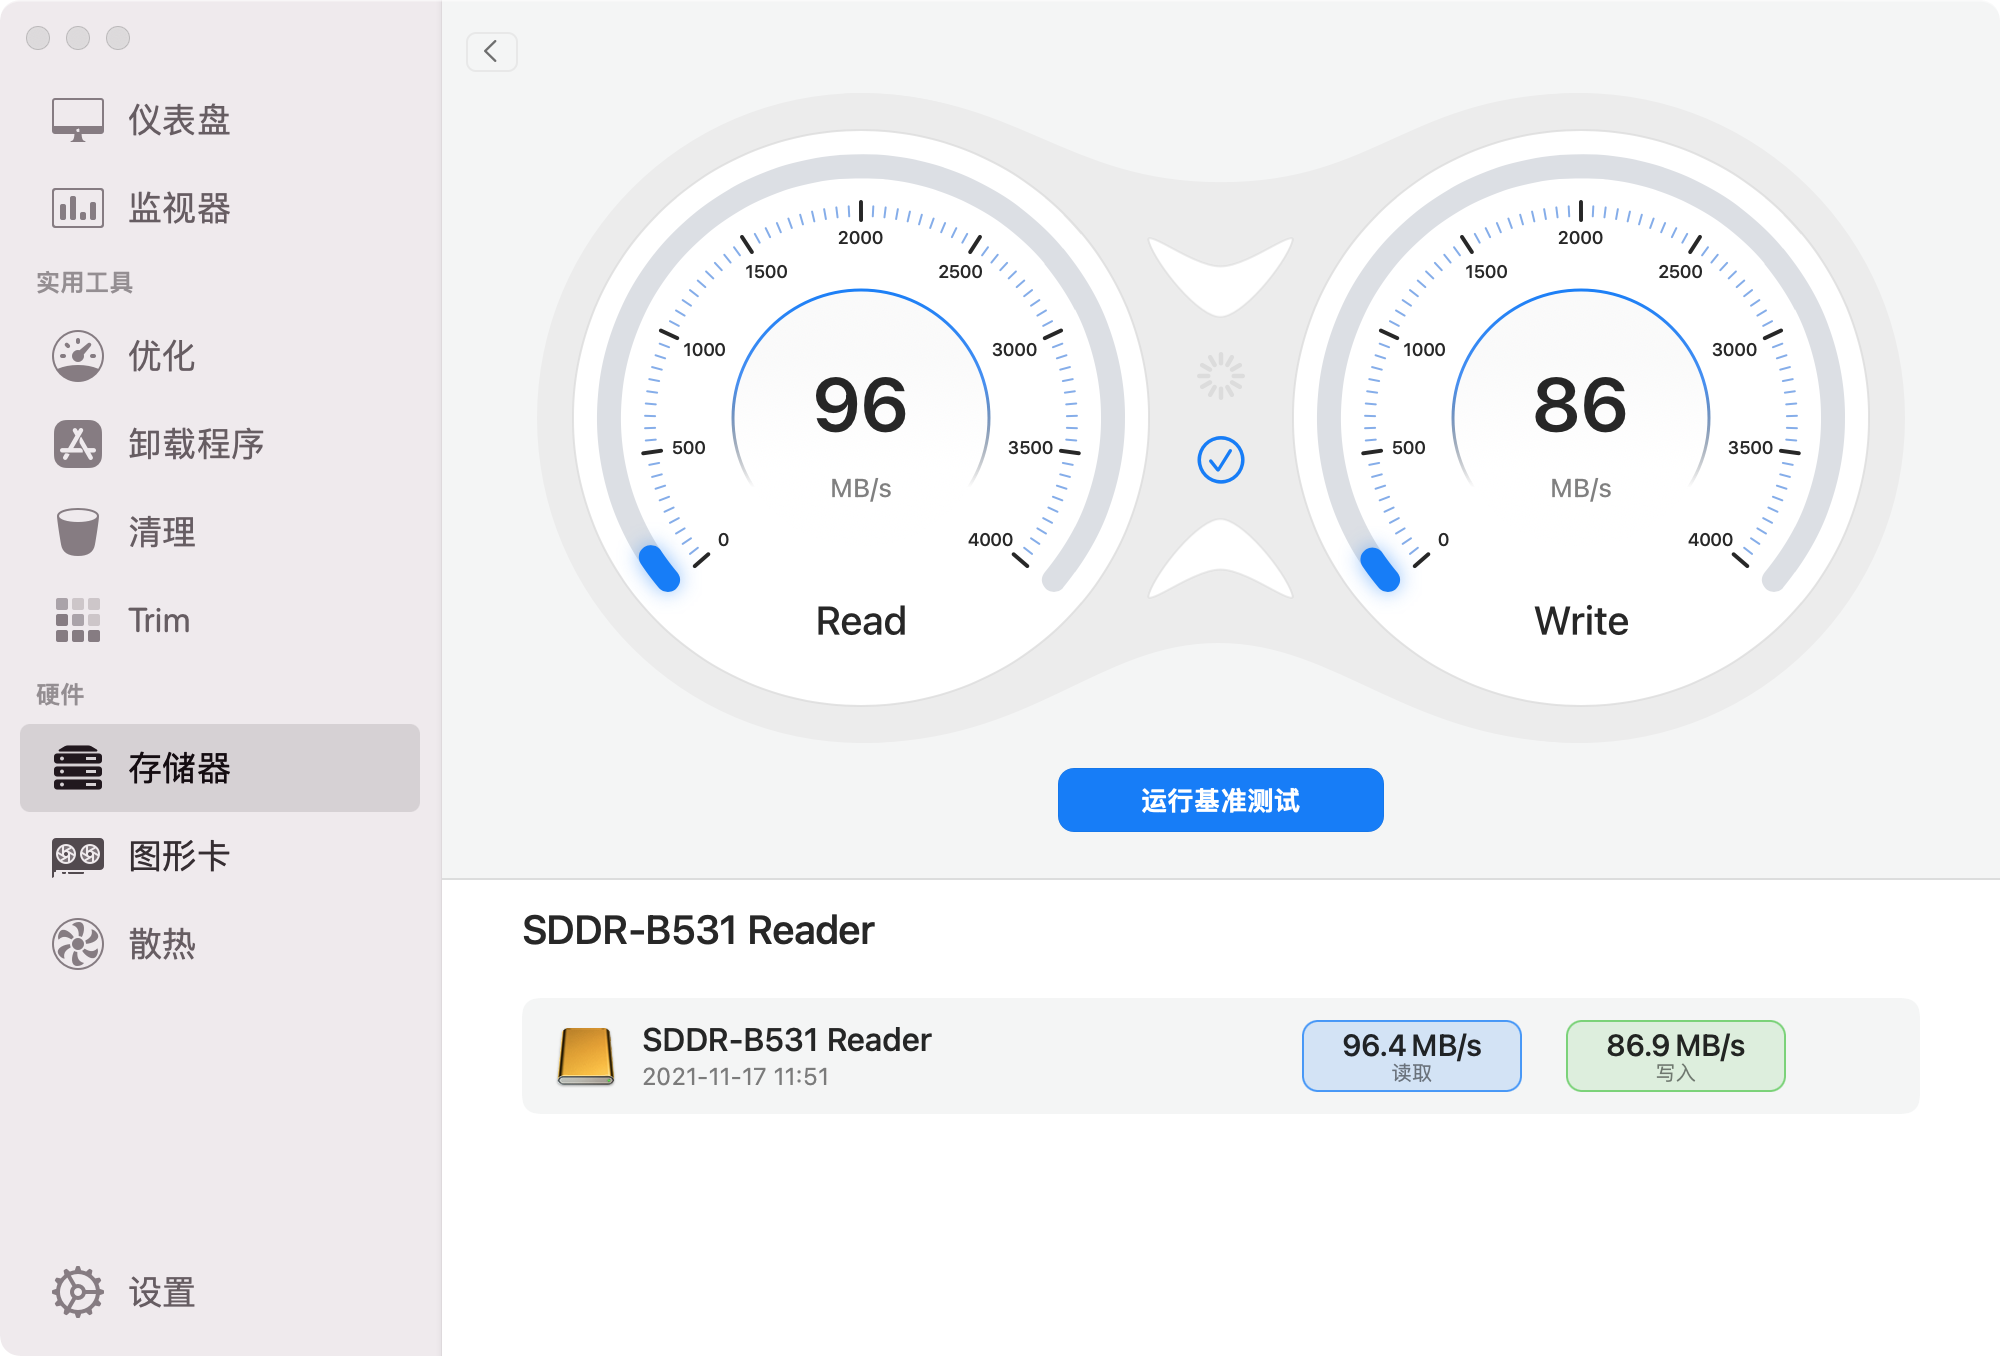Click the 监视器 bar chart icon
This screenshot has height=1356, width=2000.
click(x=78, y=208)
